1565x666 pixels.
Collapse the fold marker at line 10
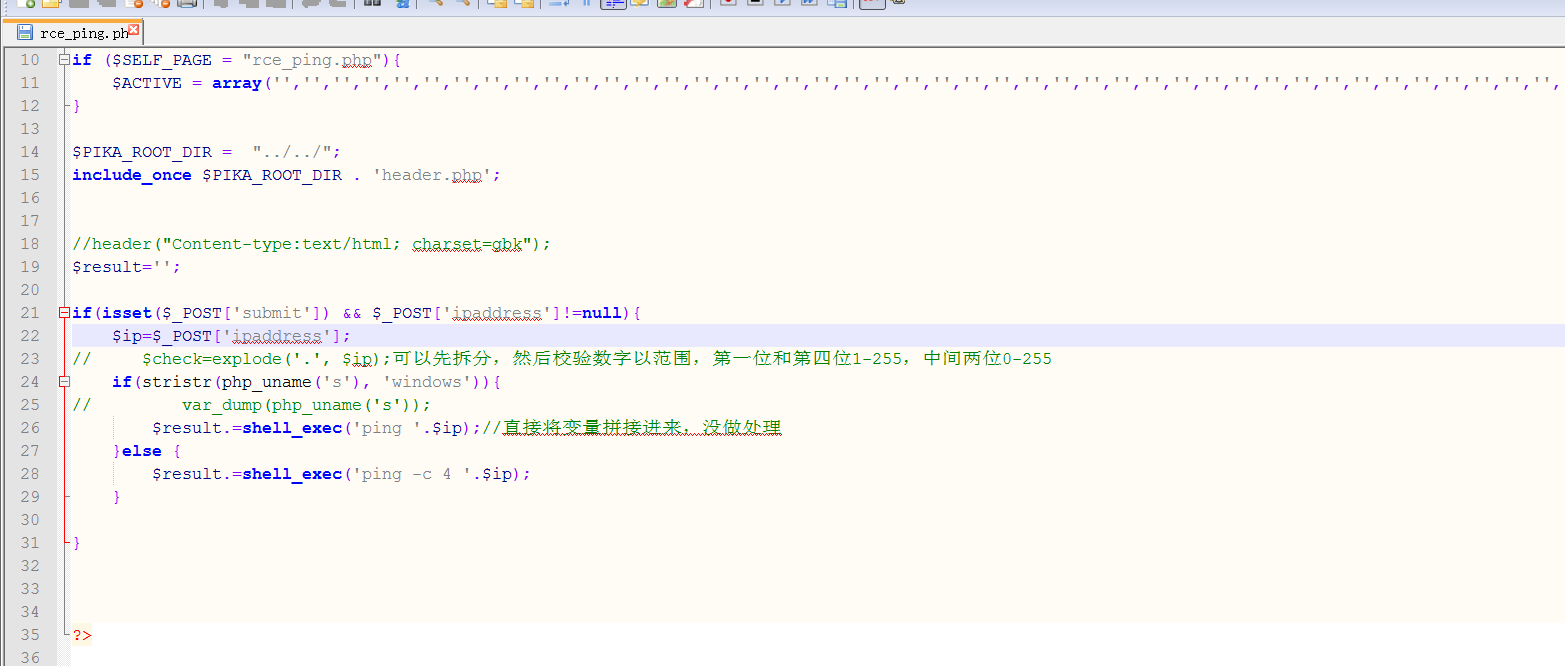tap(64, 60)
